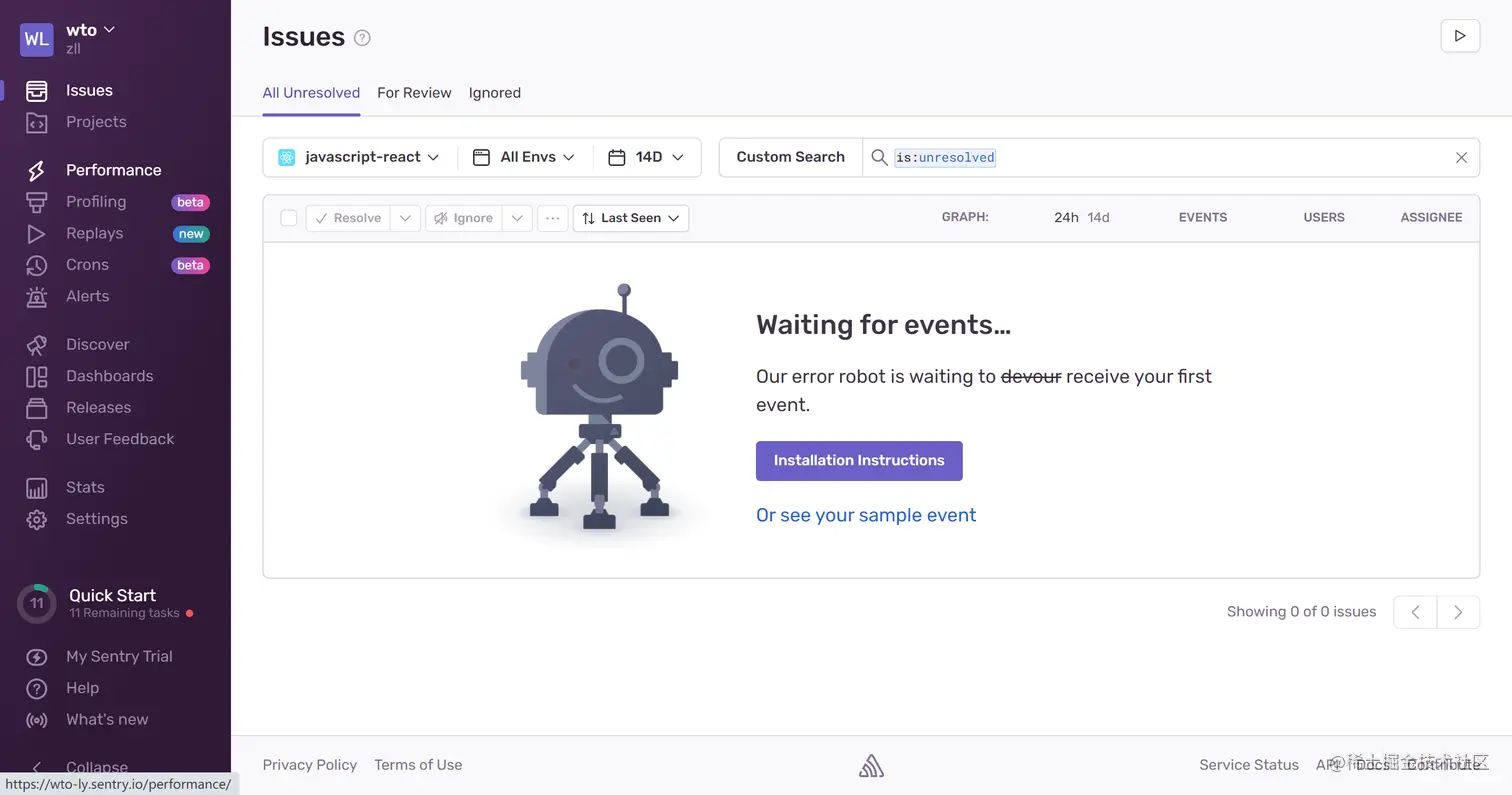Open the Terms of Use link

click(418, 765)
